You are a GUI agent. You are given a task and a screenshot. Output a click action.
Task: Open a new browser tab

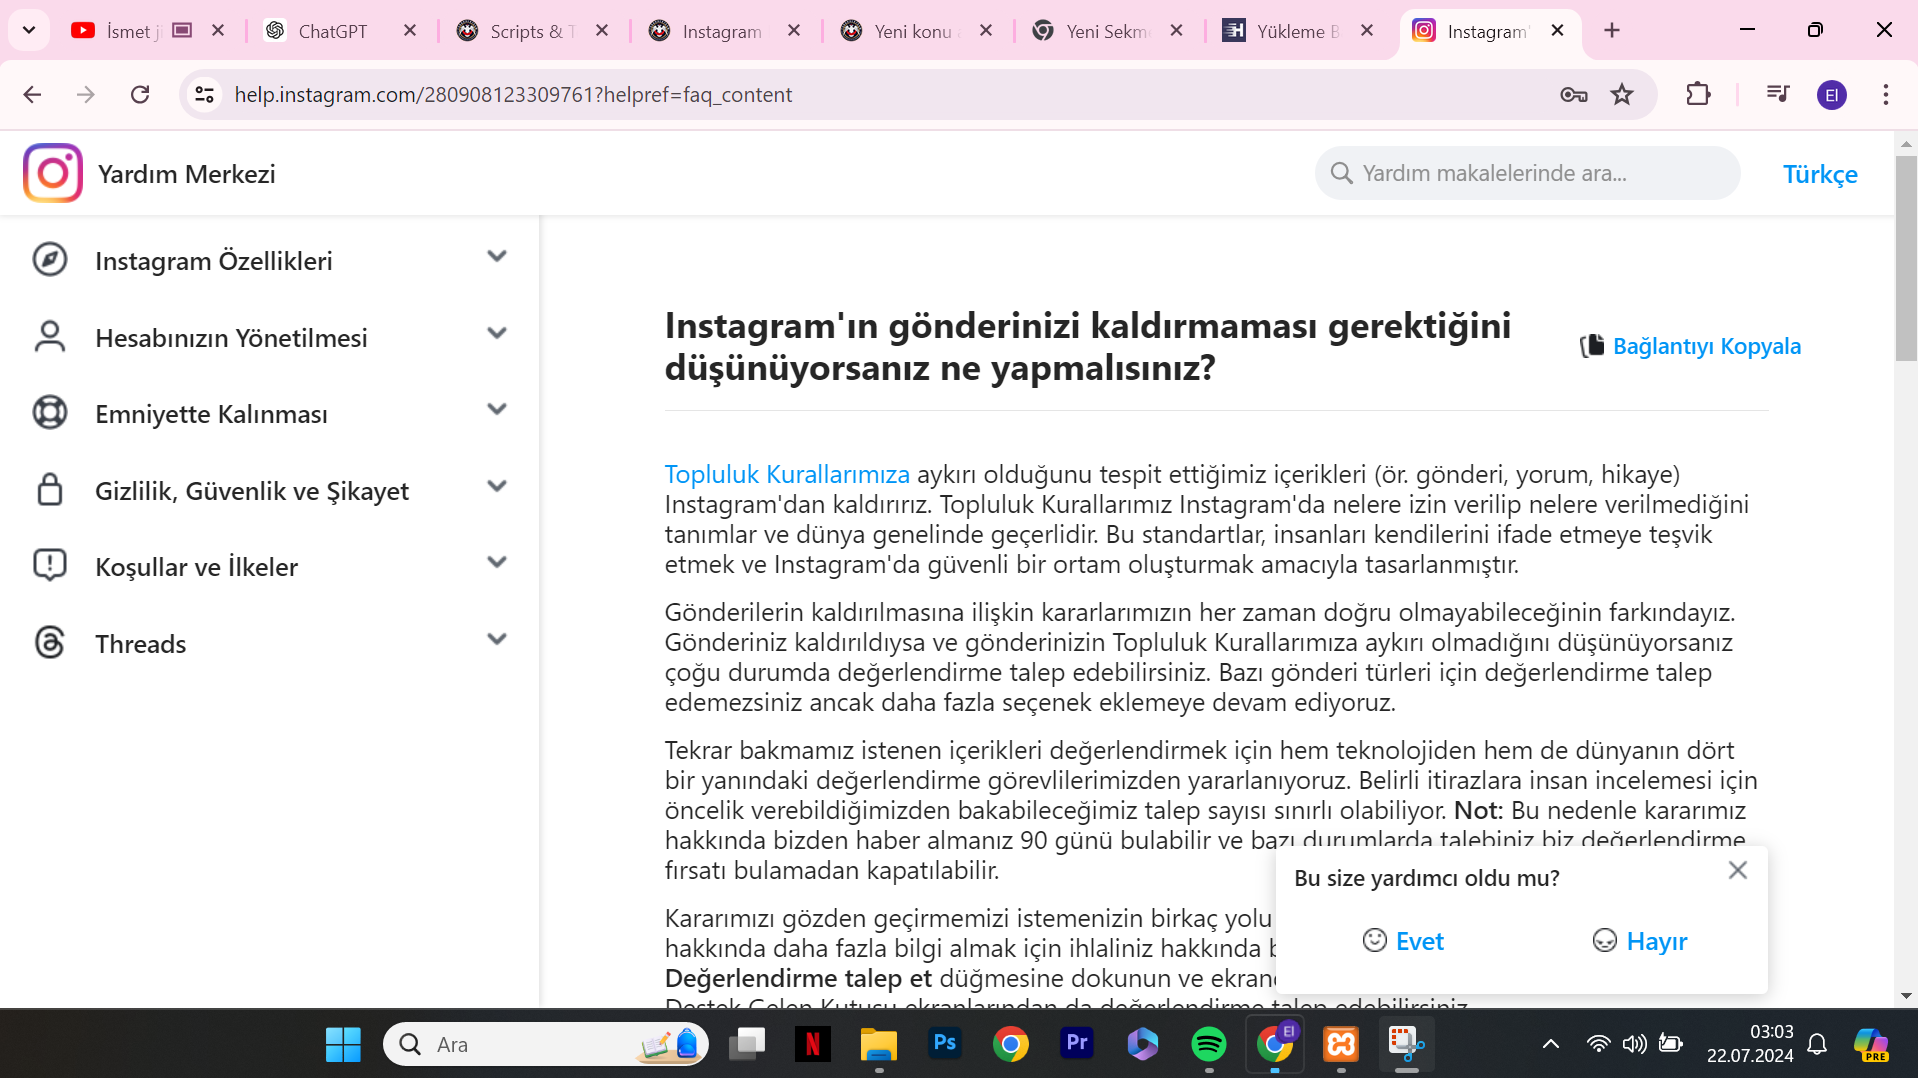[1612, 31]
